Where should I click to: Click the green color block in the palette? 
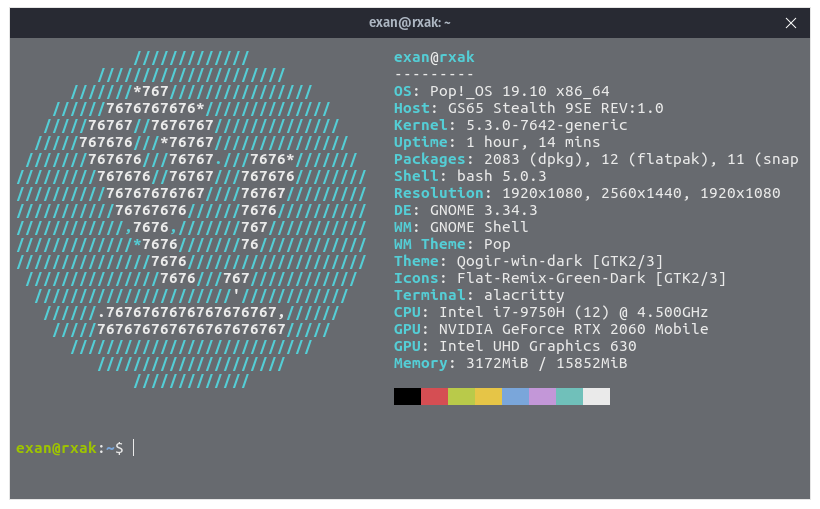[462, 397]
